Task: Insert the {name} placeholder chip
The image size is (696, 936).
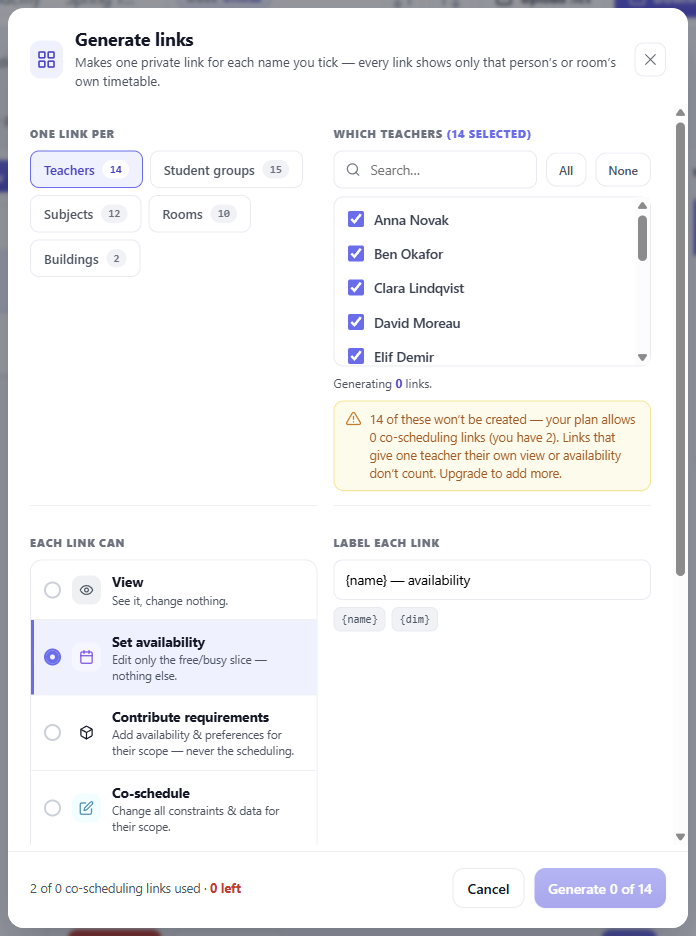Action: click(x=359, y=619)
